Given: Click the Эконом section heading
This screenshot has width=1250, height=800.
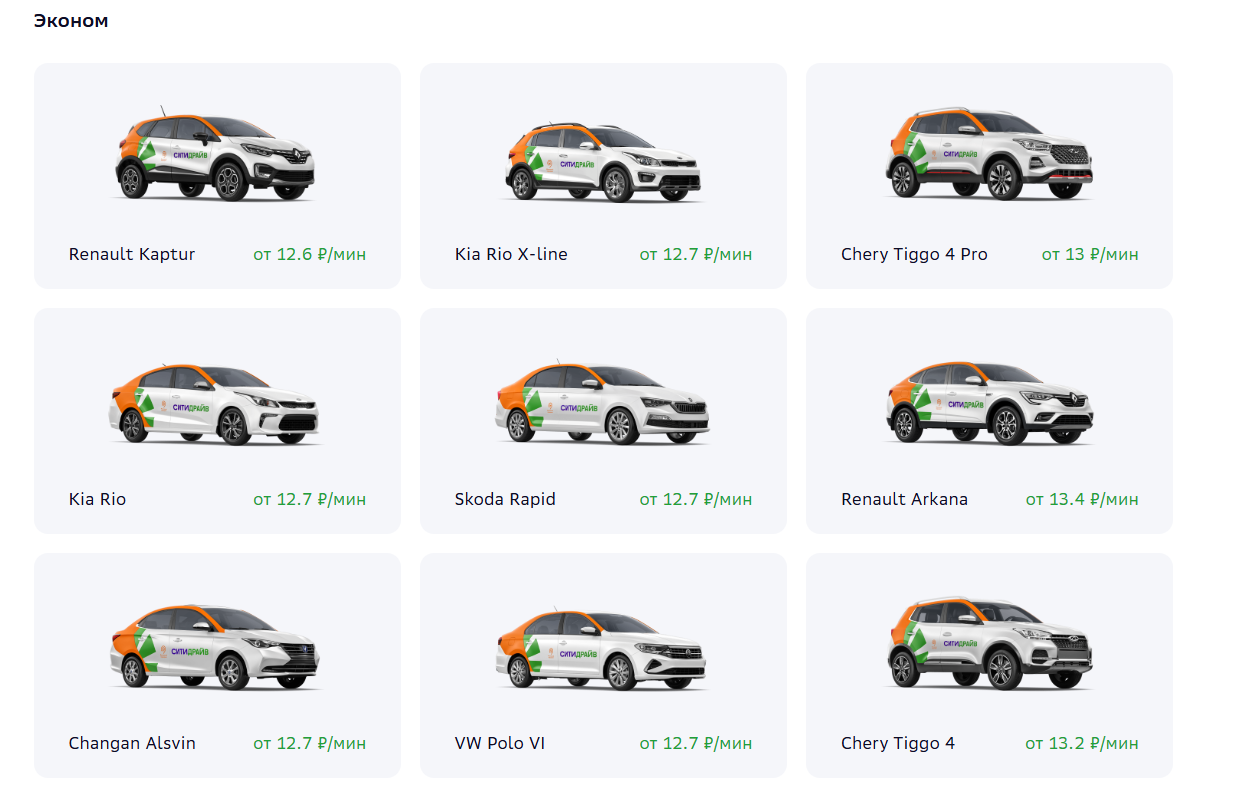Looking at the screenshot, I should (x=71, y=20).
